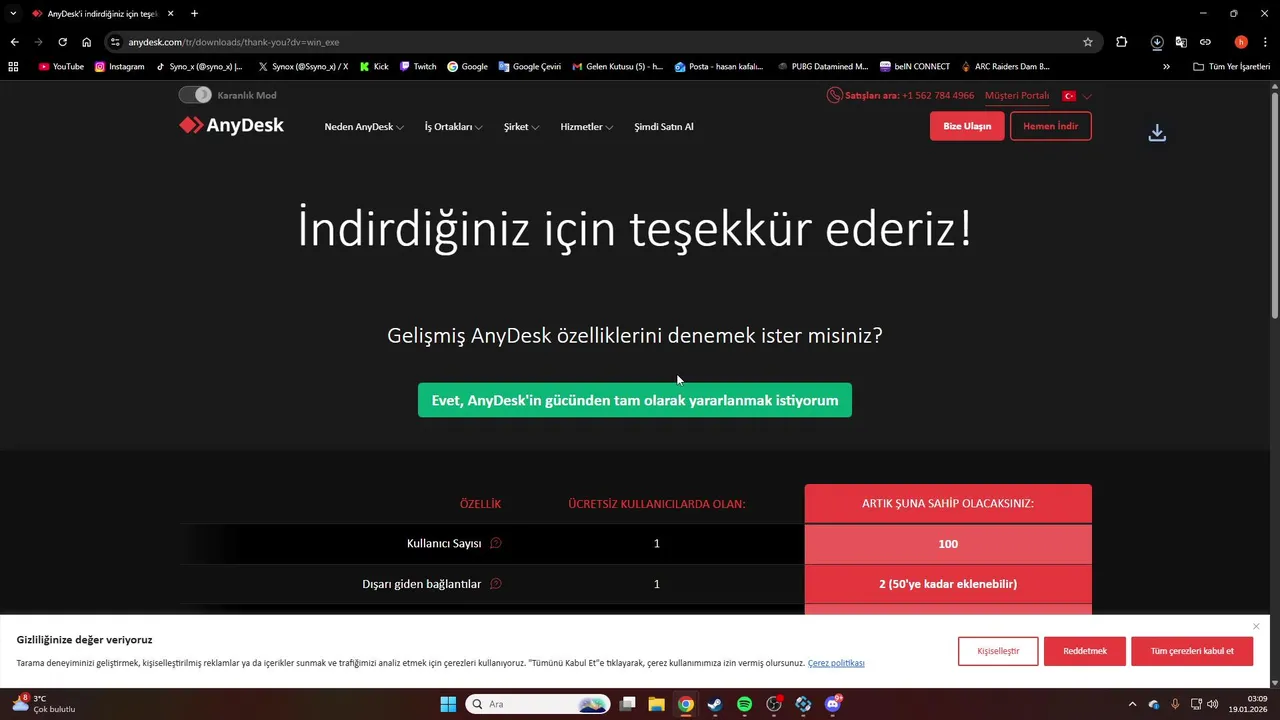Viewport: 1280px width, 720px height.
Task: Accept all cookies with Tüm çerezleri kabul et
Action: pyautogui.click(x=1192, y=651)
